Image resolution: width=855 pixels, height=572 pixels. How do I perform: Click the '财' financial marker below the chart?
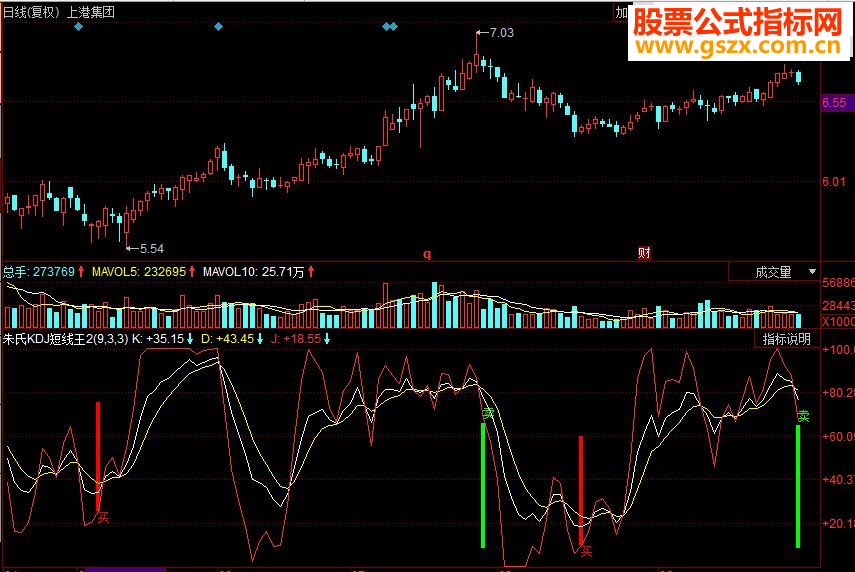click(644, 252)
